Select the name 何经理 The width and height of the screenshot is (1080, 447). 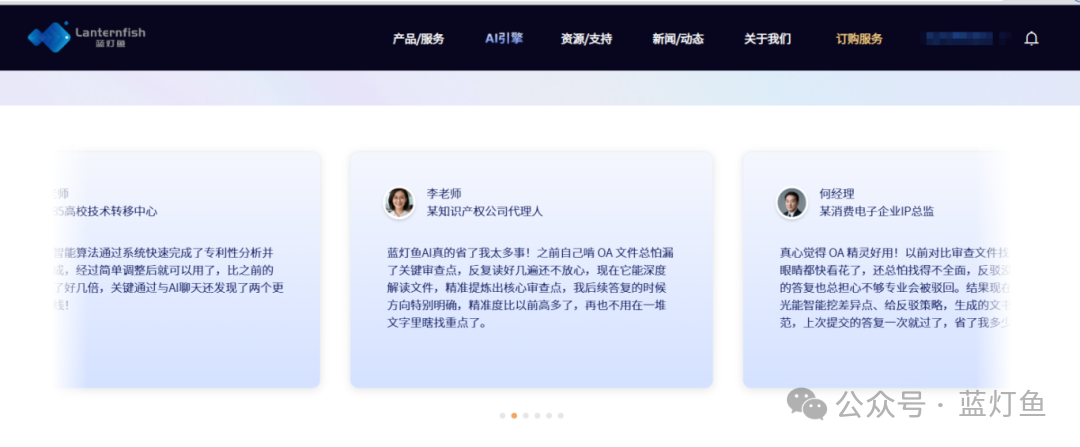pyautogui.click(x=836, y=194)
